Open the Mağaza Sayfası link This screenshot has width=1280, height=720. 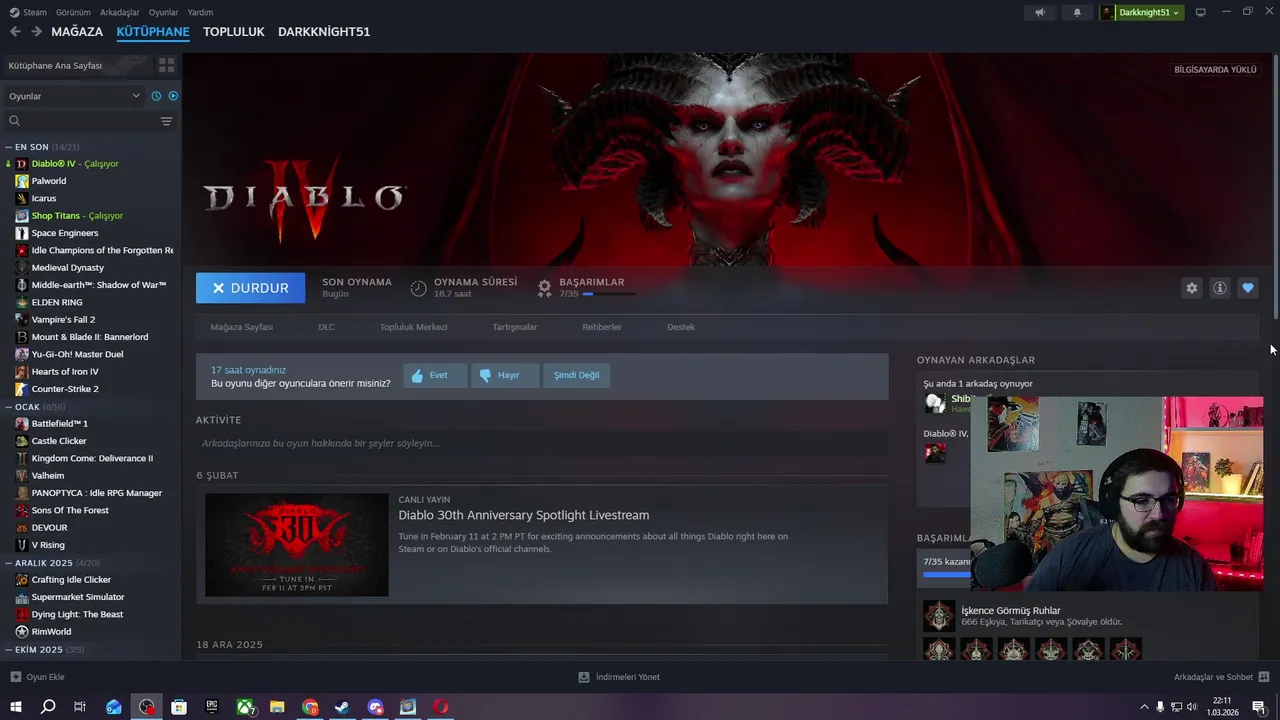pos(241,327)
